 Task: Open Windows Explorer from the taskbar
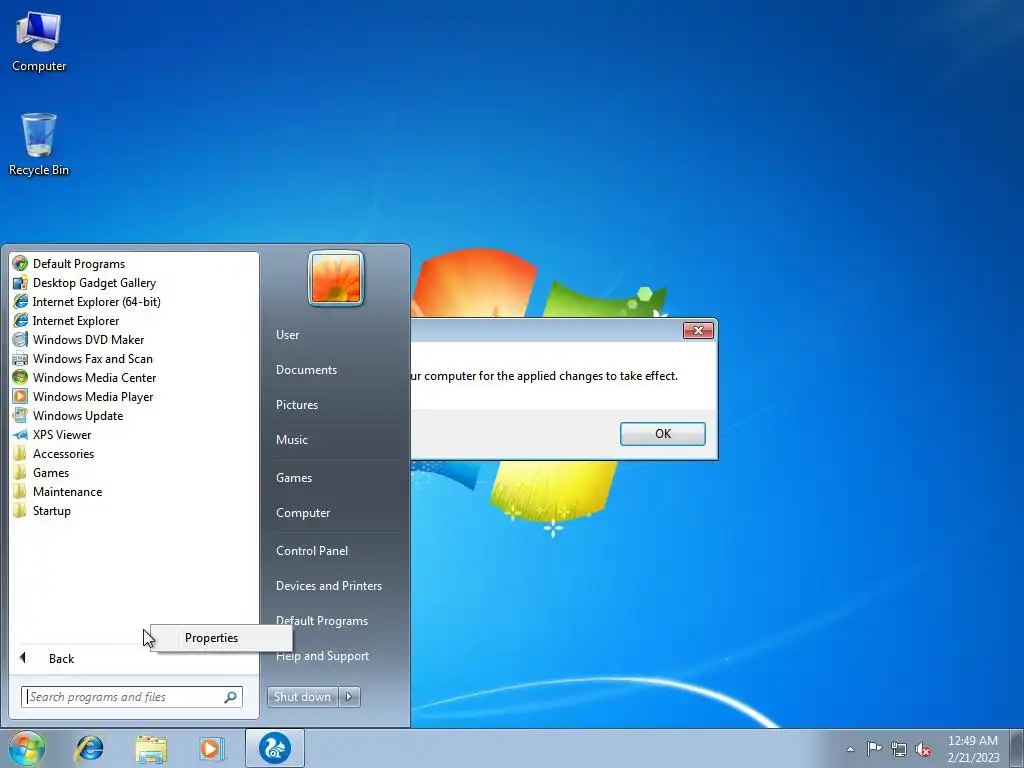click(x=151, y=748)
